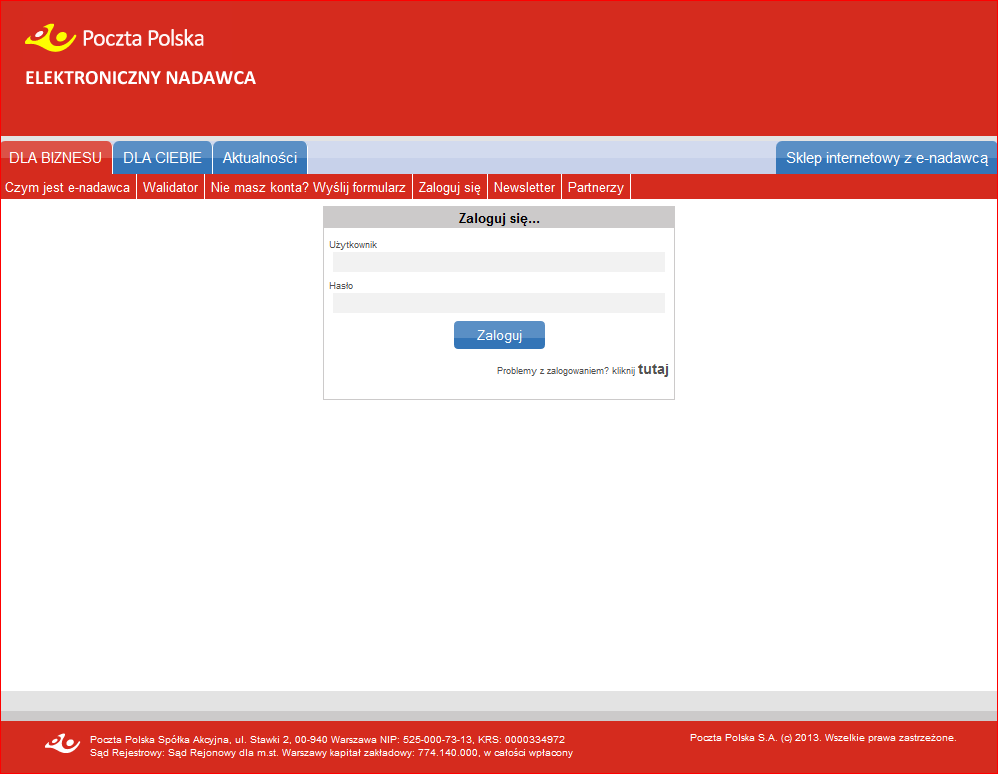Go to the Partnerzy menu item

point(596,187)
